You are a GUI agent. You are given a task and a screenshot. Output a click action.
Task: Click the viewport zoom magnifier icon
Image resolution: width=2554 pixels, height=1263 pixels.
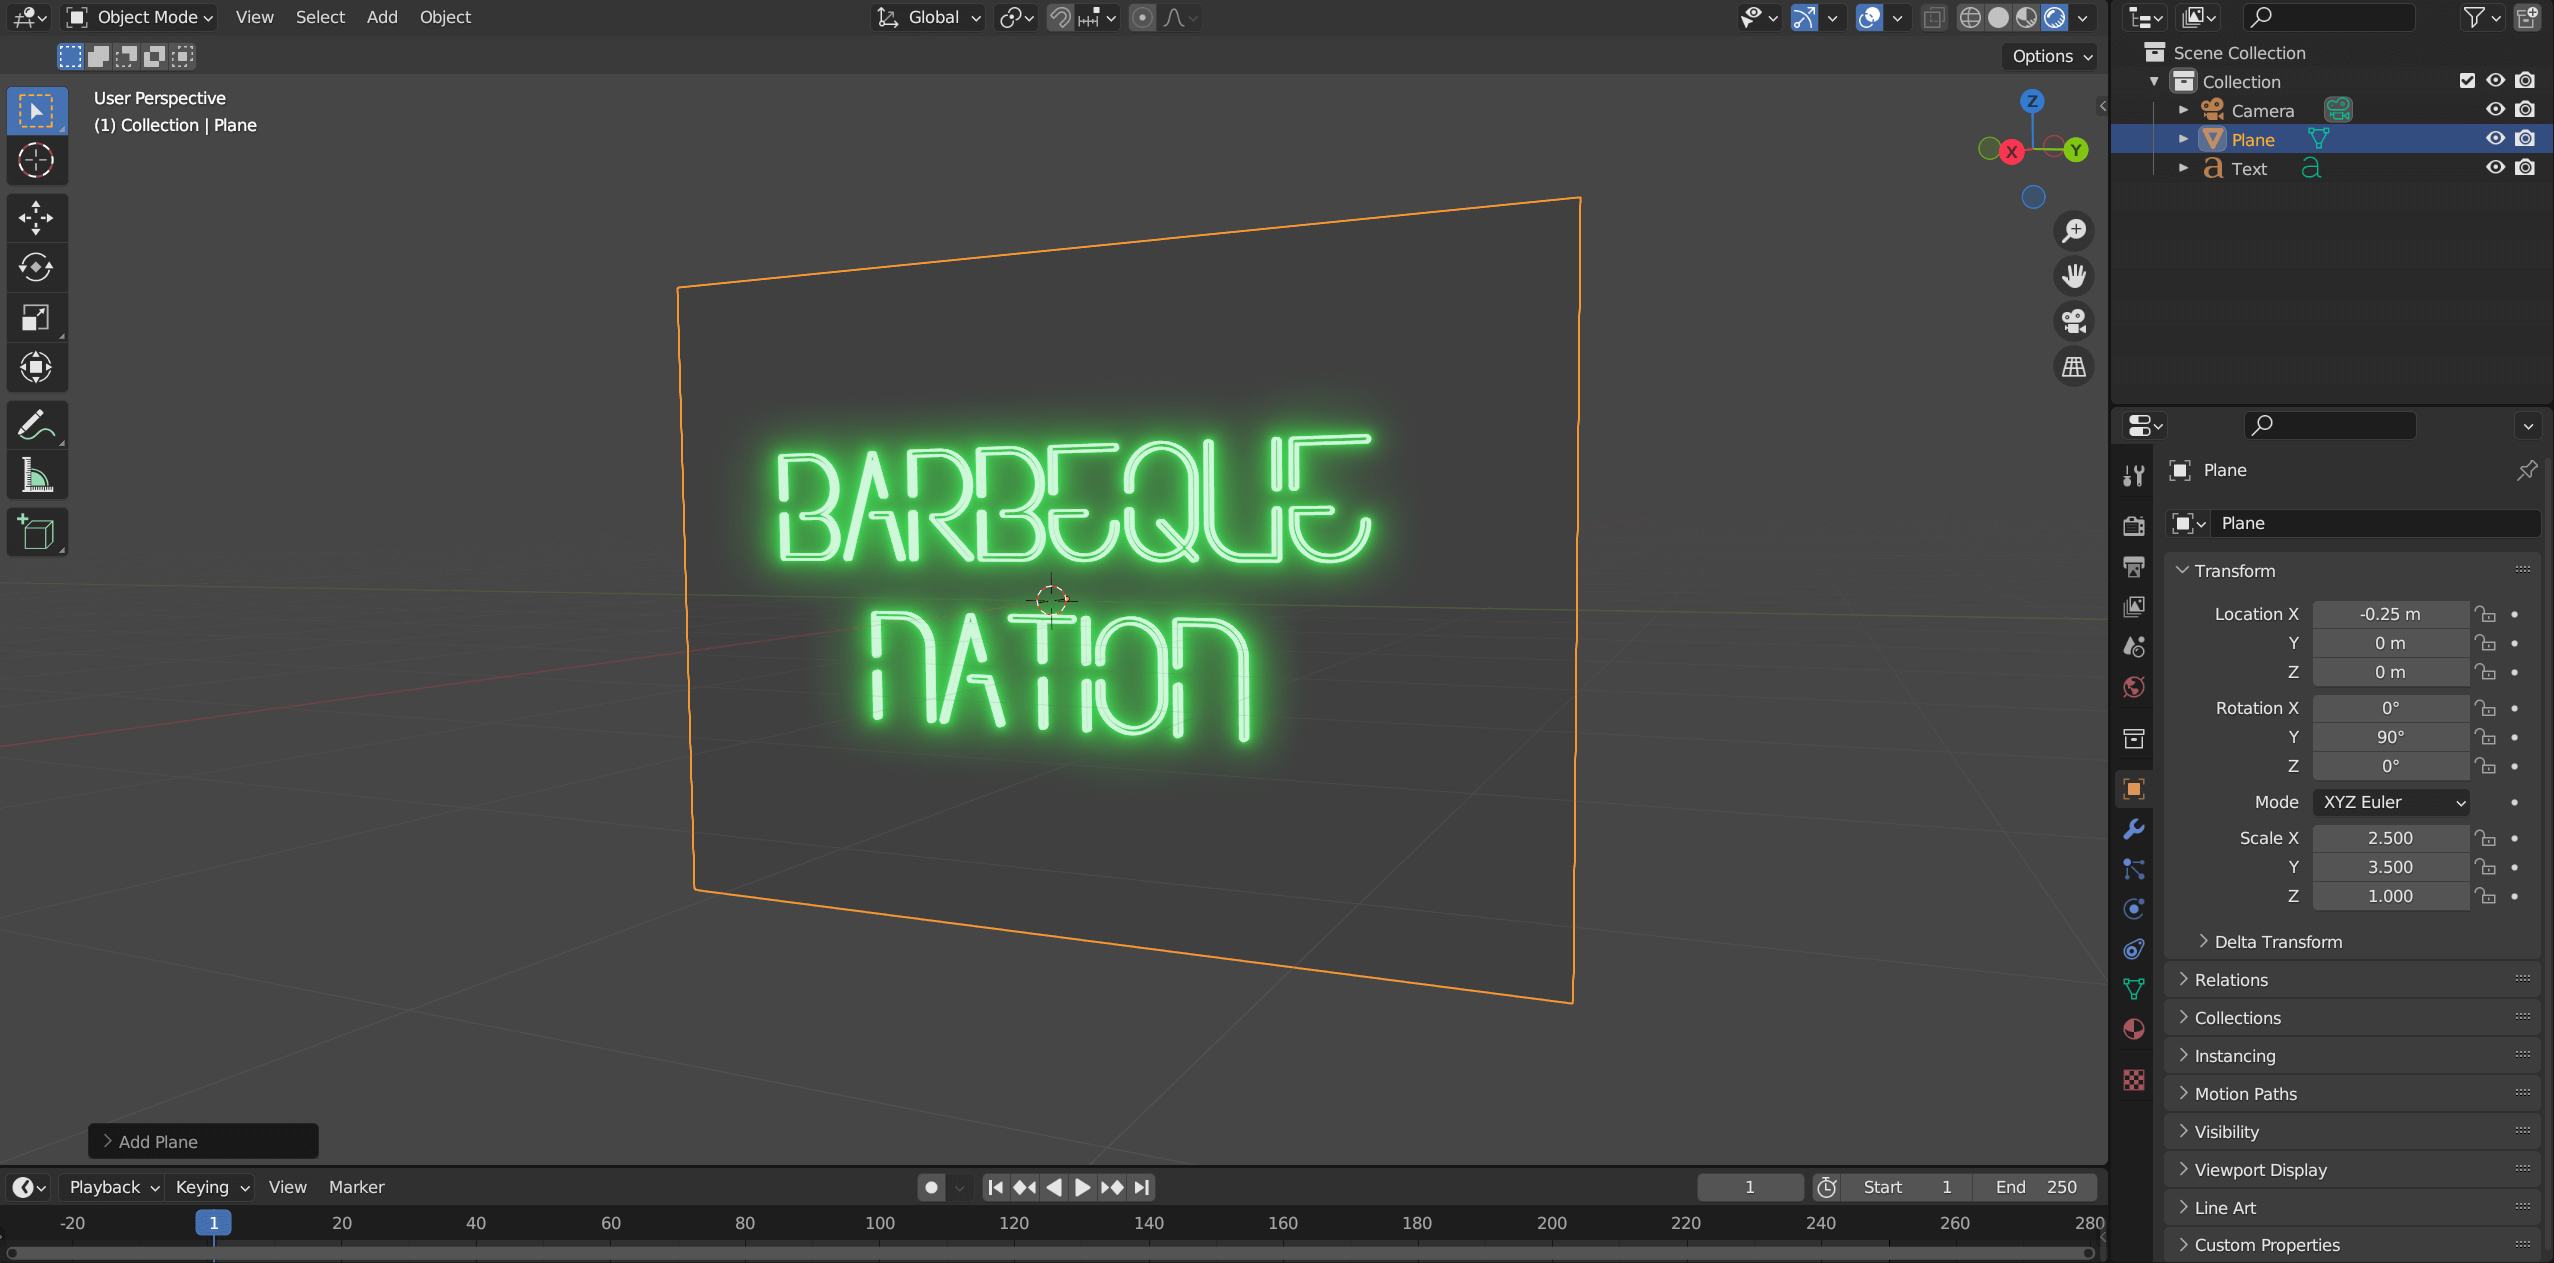tap(2074, 231)
